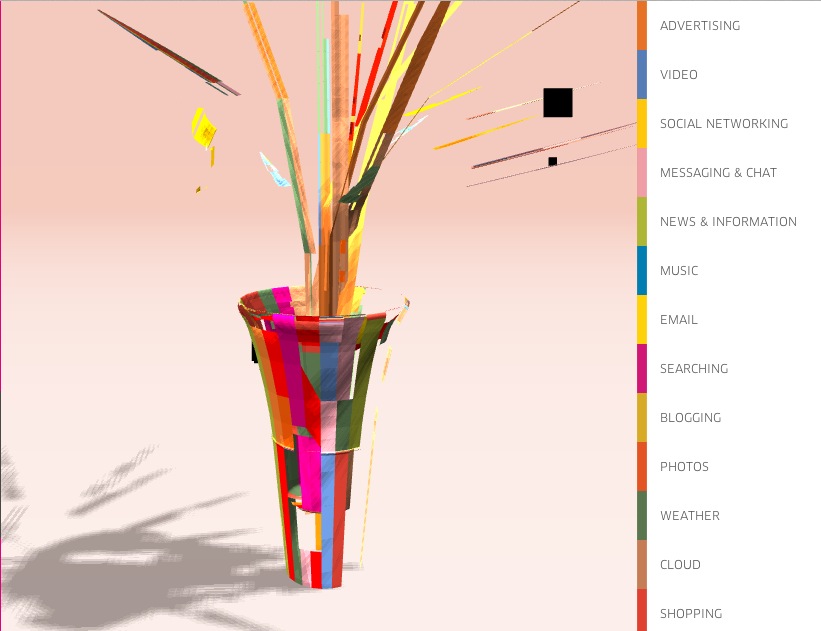Click the yellow swatch beside SOCIAL NETWORKING
This screenshot has height=631, width=821.
point(641,124)
